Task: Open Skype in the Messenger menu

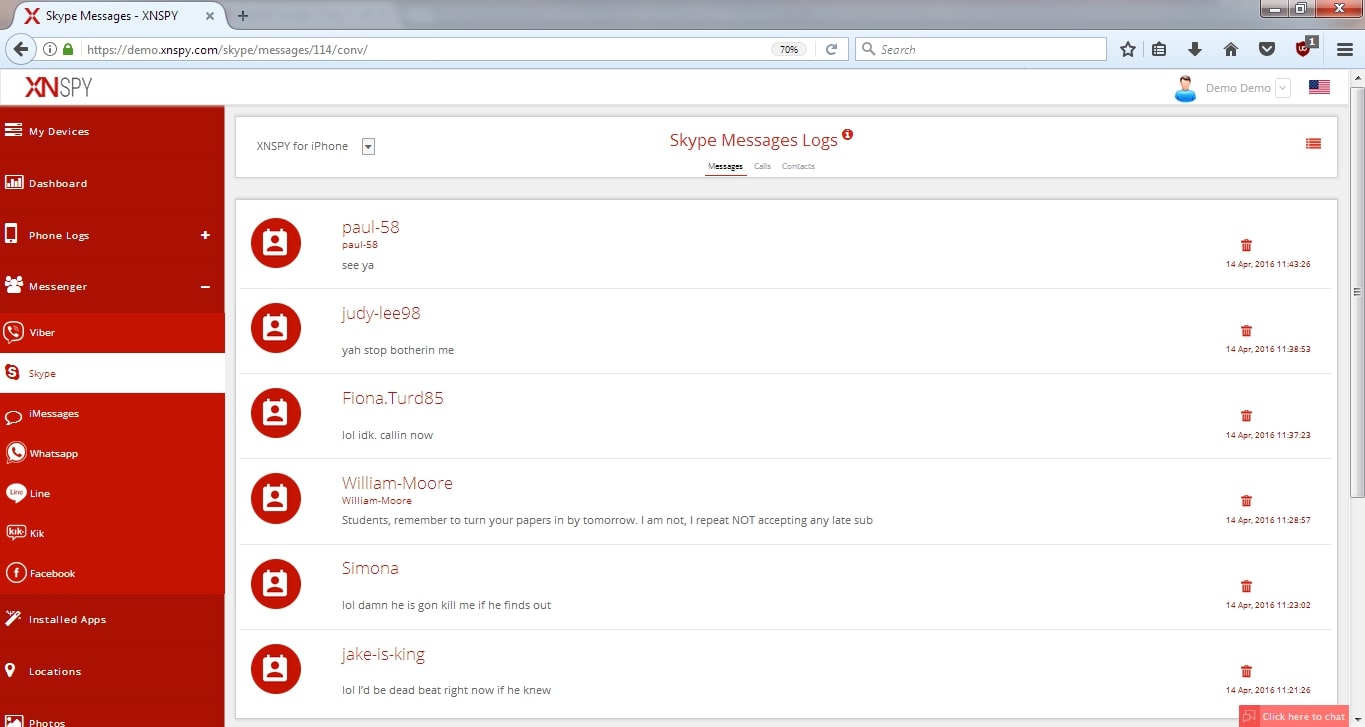Action: coord(112,373)
